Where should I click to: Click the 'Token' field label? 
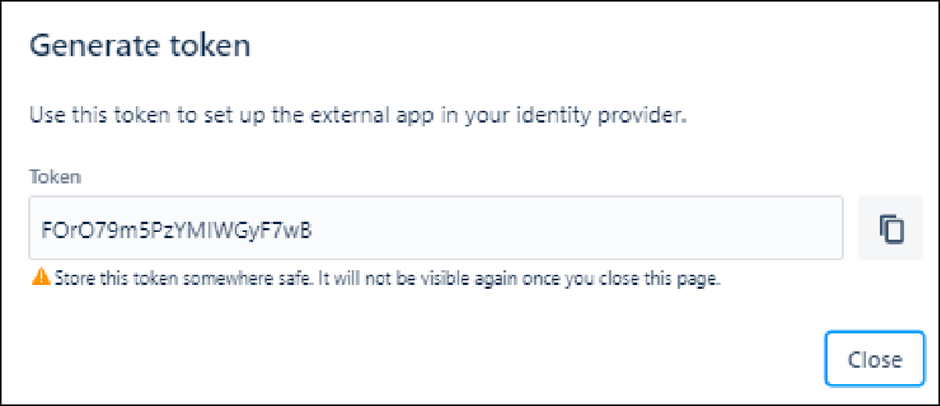[56, 176]
